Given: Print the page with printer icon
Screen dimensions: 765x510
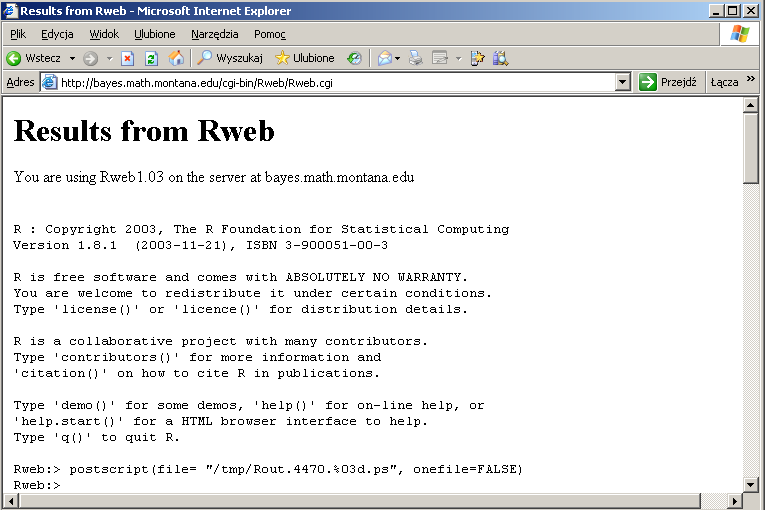Looking at the screenshot, I should [x=416, y=59].
